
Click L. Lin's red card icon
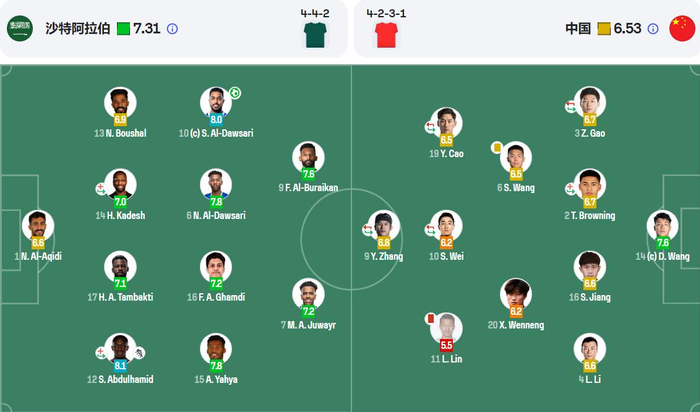click(428, 318)
